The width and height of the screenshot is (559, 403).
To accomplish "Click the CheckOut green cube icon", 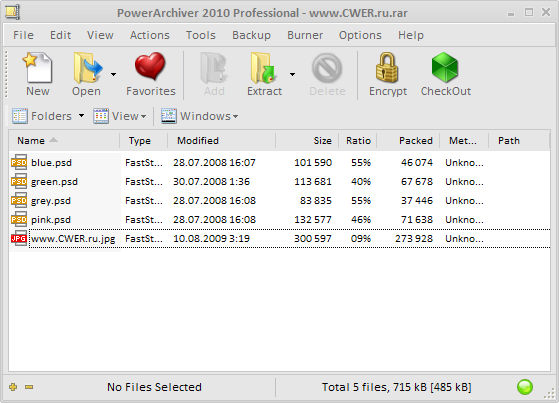I will 445,67.
